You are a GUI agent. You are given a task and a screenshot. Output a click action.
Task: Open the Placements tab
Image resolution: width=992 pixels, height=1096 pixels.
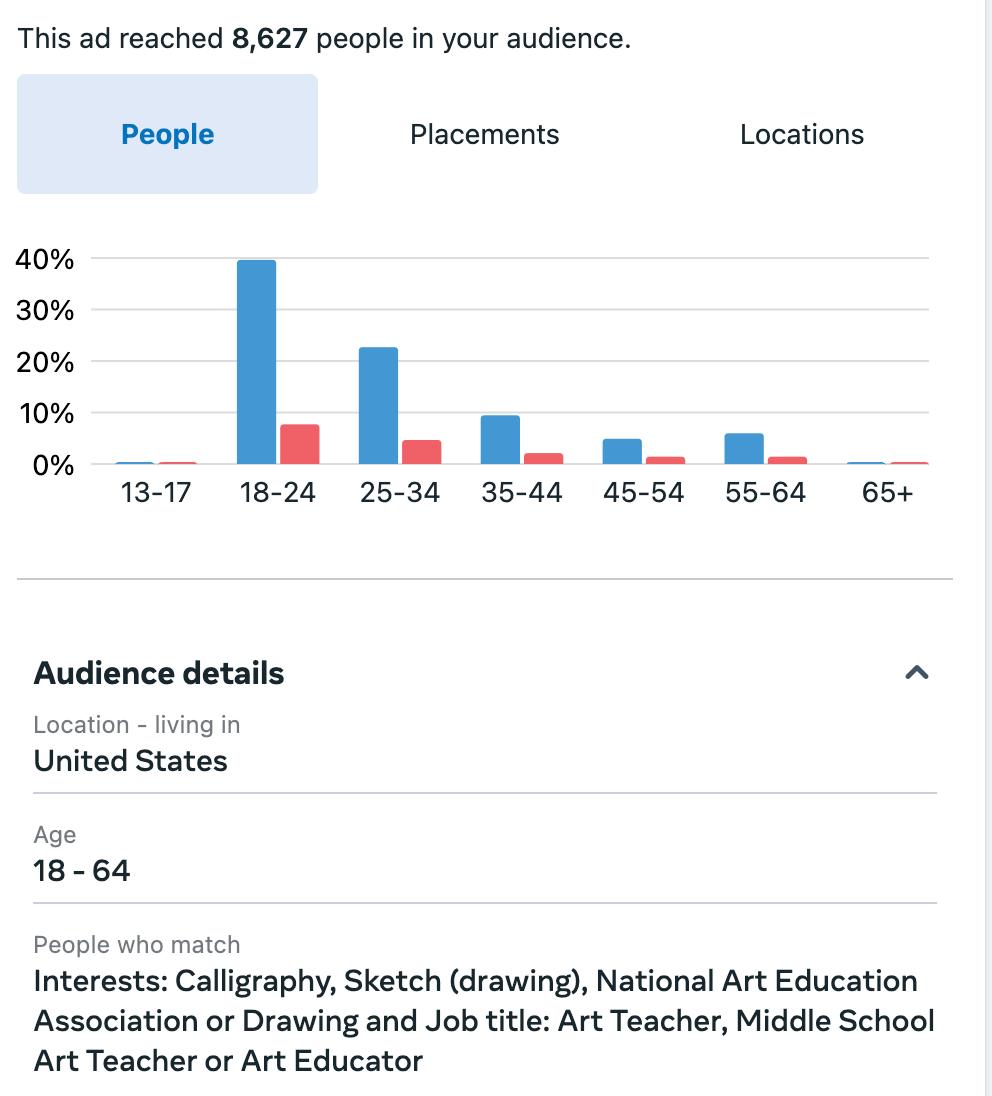484,134
